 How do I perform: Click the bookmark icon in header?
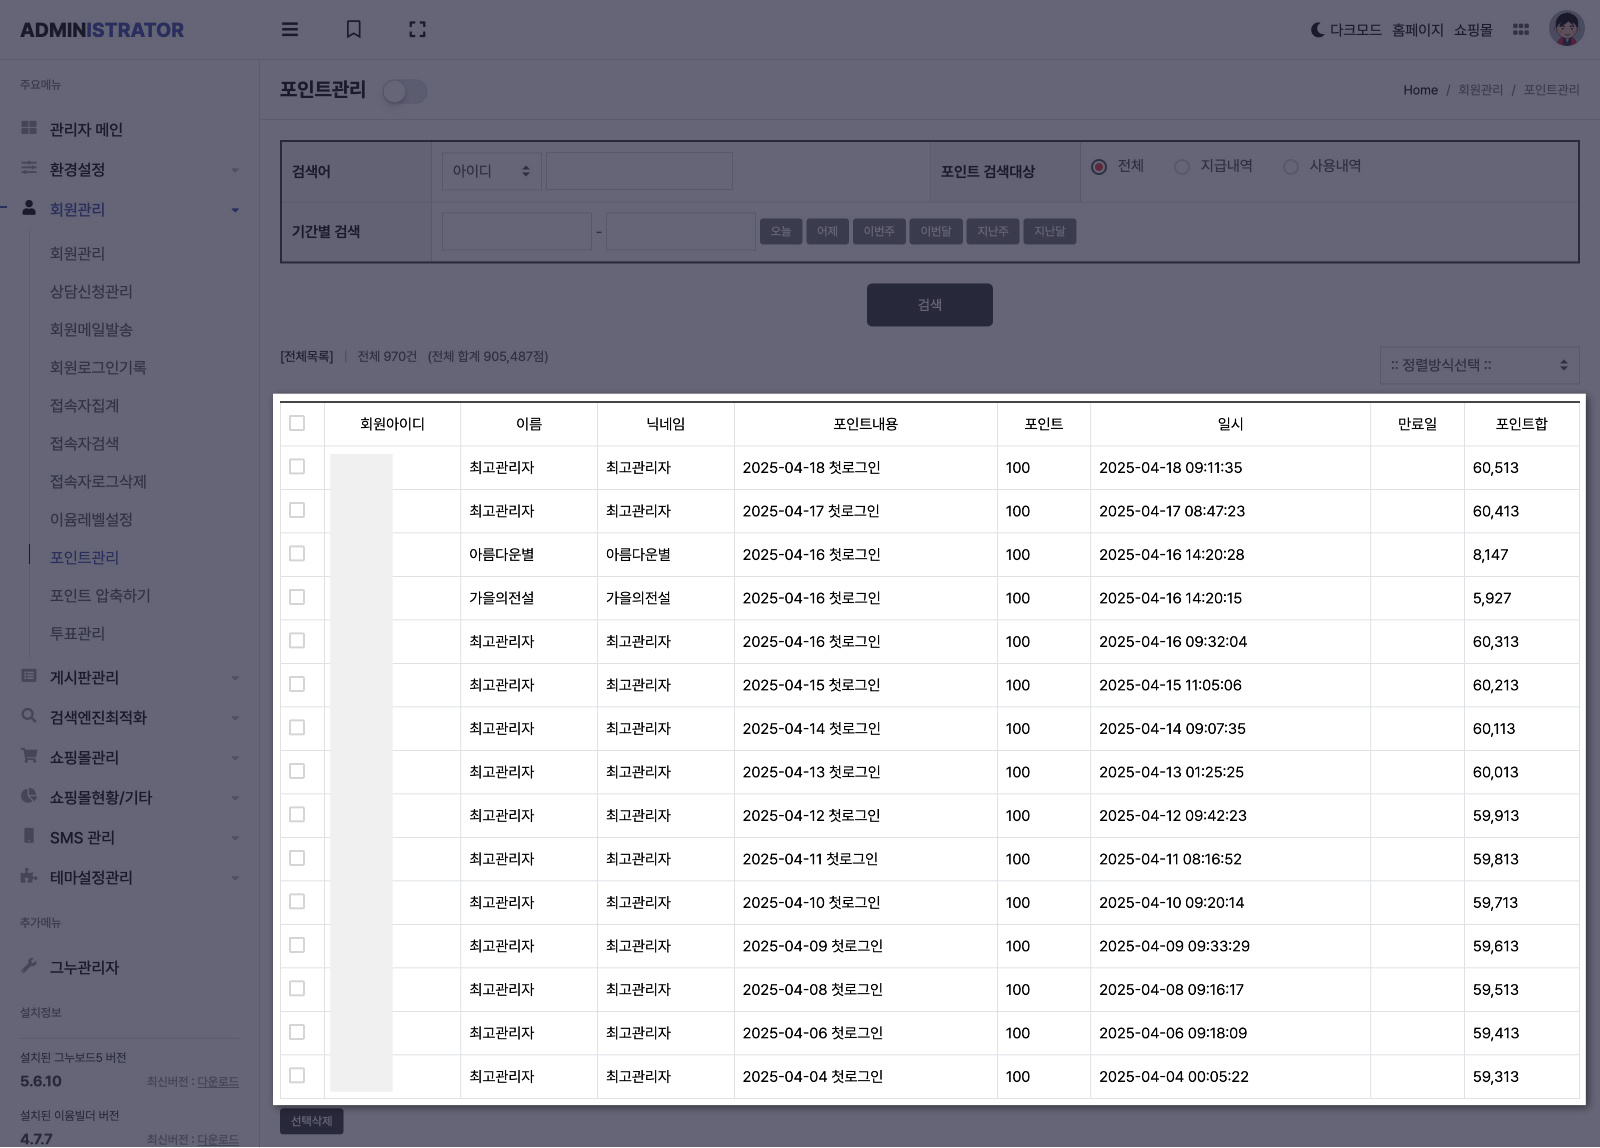click(354, 29)
